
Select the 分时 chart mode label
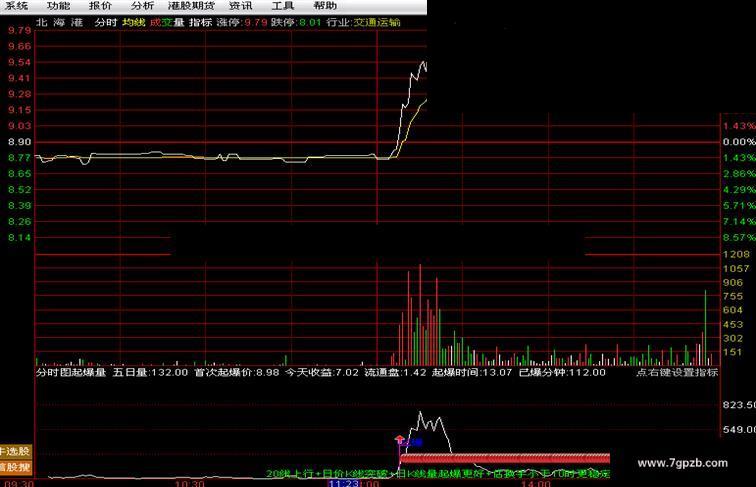point(106,22)
